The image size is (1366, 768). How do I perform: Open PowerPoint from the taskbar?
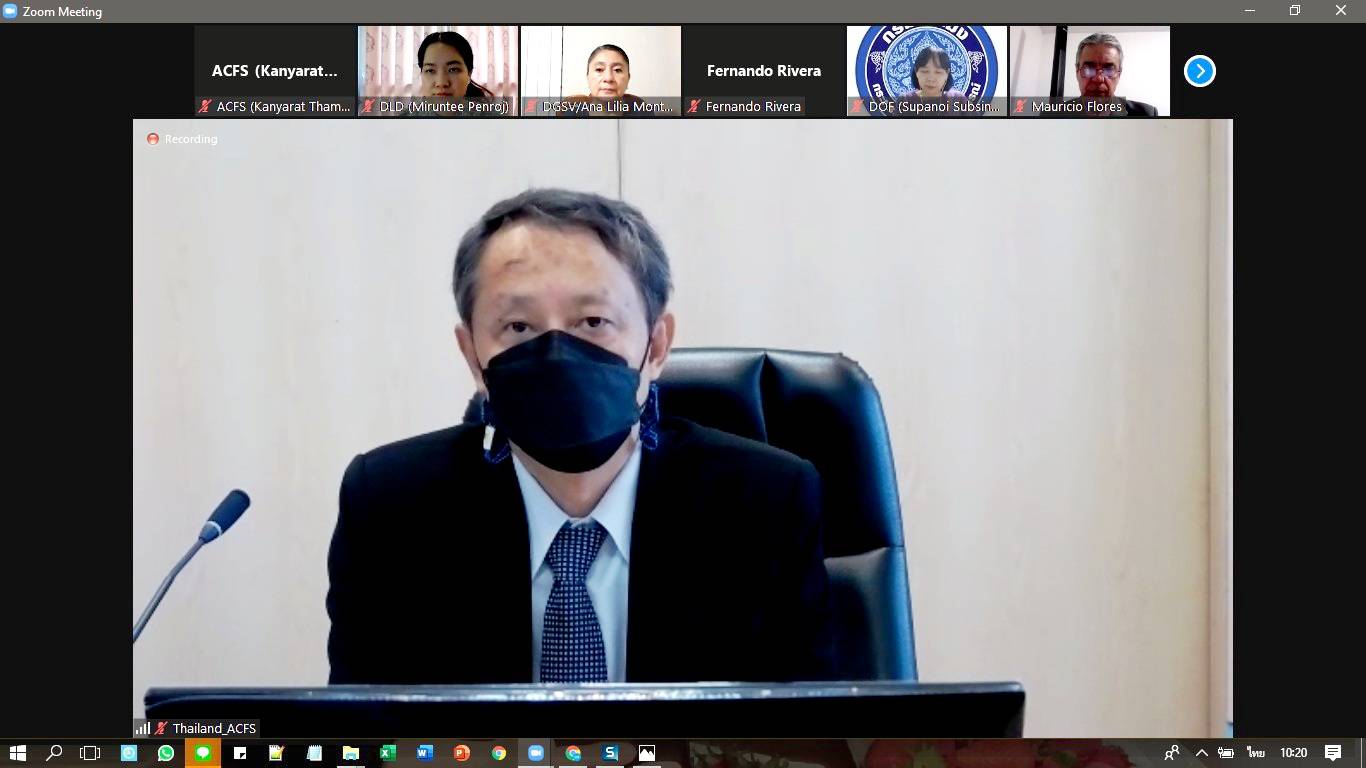pyautogui.click(x=462, y=753)
